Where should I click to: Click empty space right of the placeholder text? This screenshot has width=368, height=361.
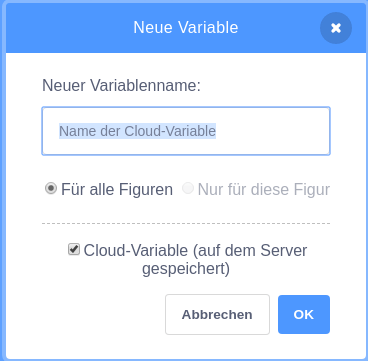click(x=272, y=131)
